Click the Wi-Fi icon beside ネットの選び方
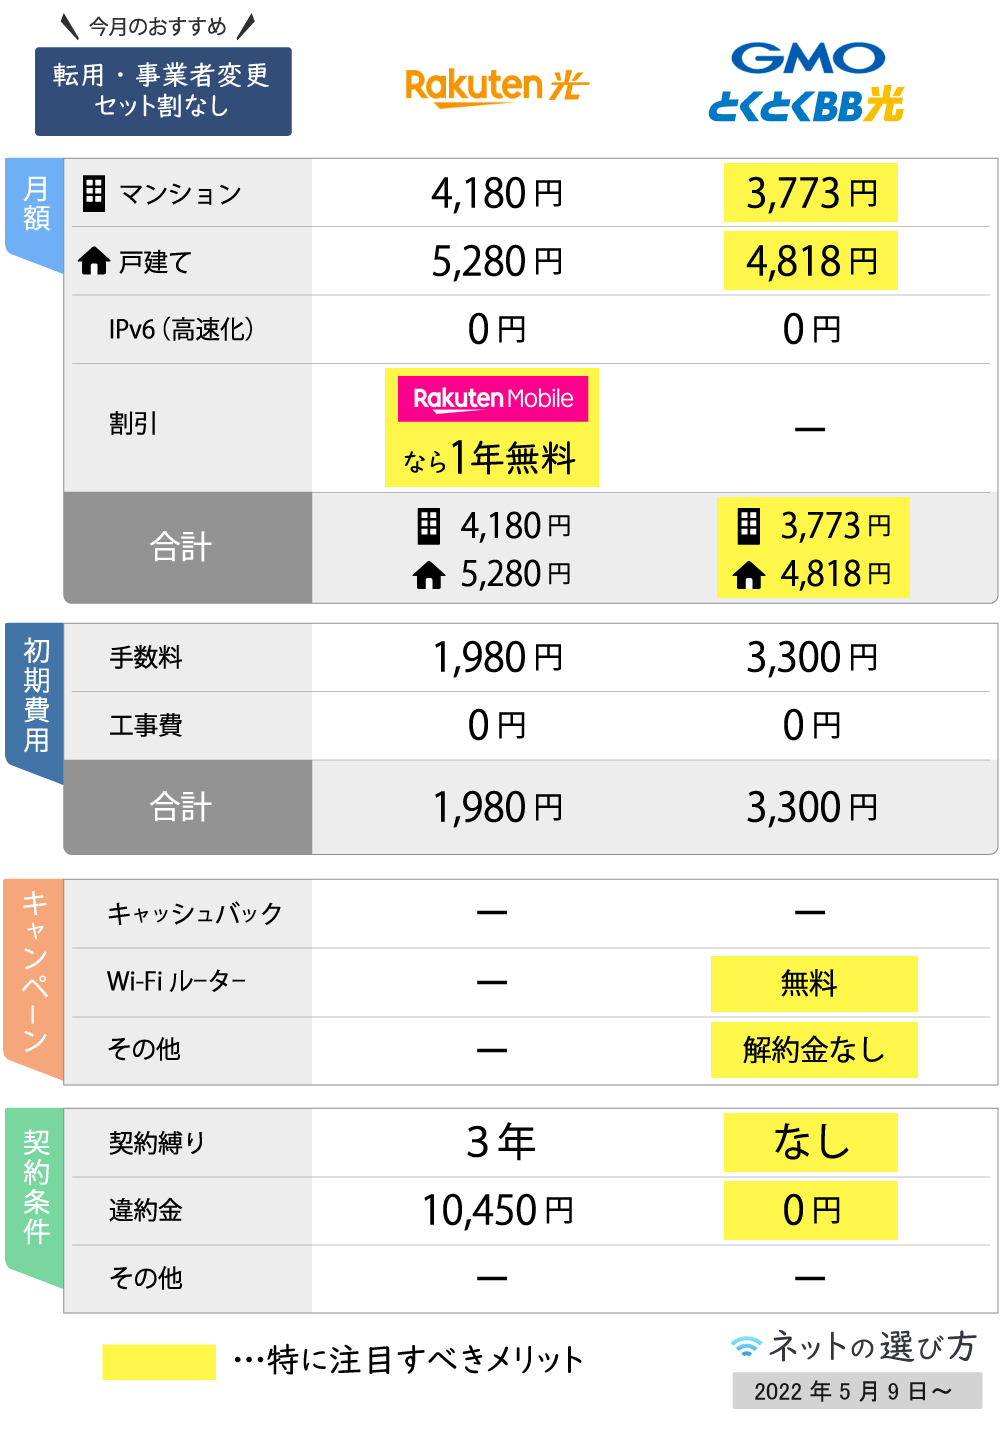This screenshot has width=1000, height=1434. pyautogui.click(x=746, y=1346)
